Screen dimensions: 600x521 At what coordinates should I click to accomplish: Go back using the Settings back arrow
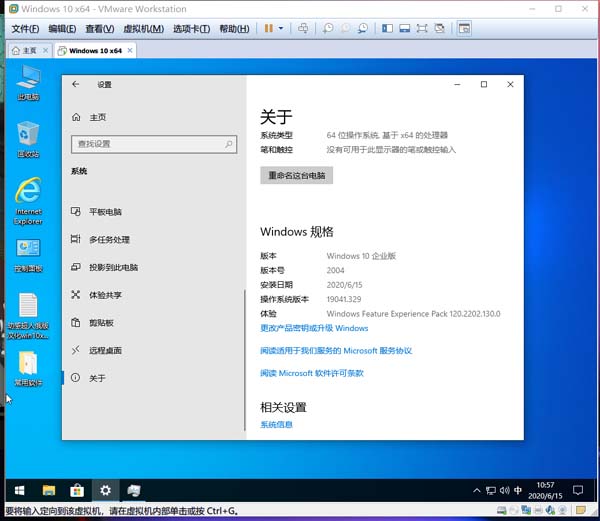coord(76,84)
